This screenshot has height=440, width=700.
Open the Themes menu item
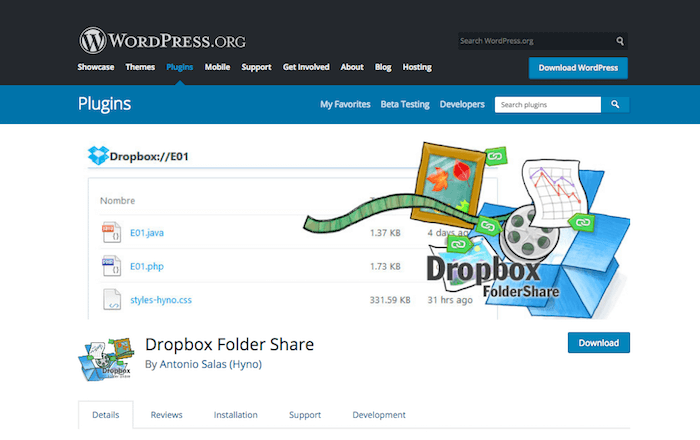pos(140,67)
